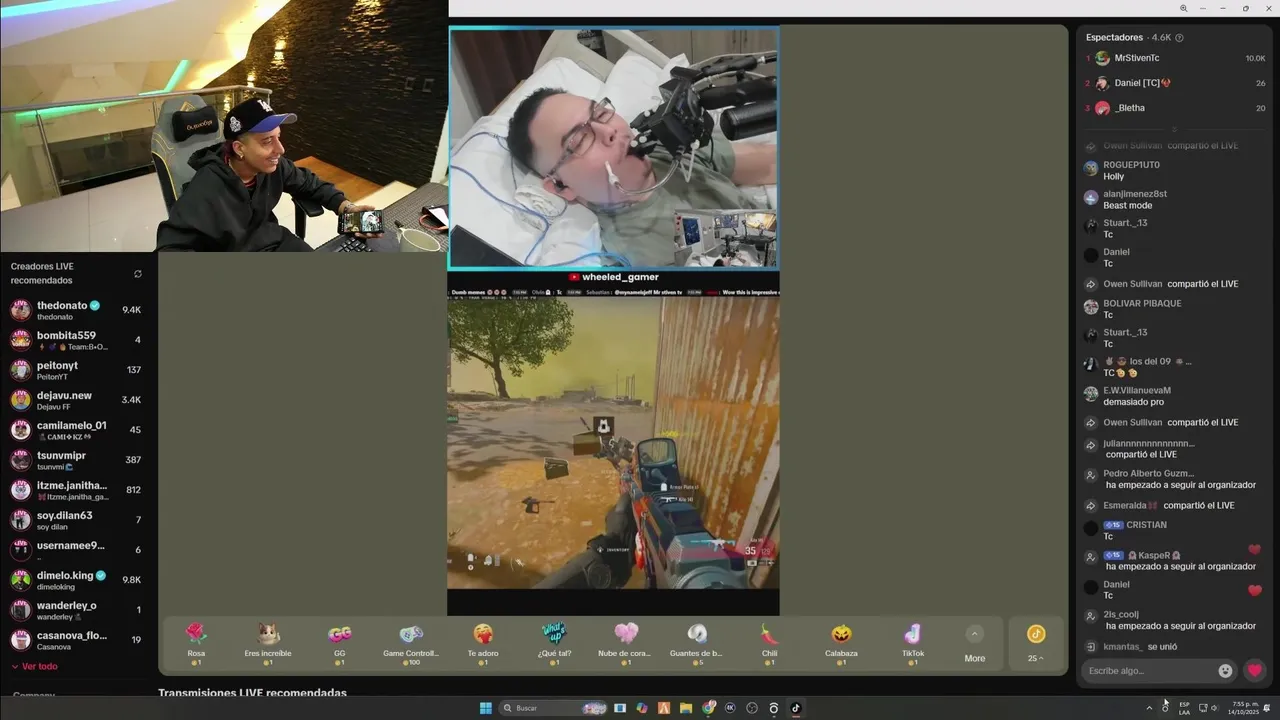Select casanova_flo live creator

click(x=76, y=640)
